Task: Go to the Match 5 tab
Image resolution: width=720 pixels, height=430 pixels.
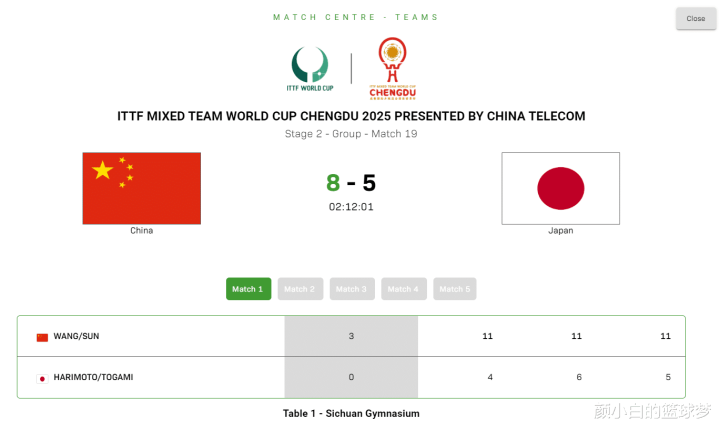Action: click(x=454, y=289)
